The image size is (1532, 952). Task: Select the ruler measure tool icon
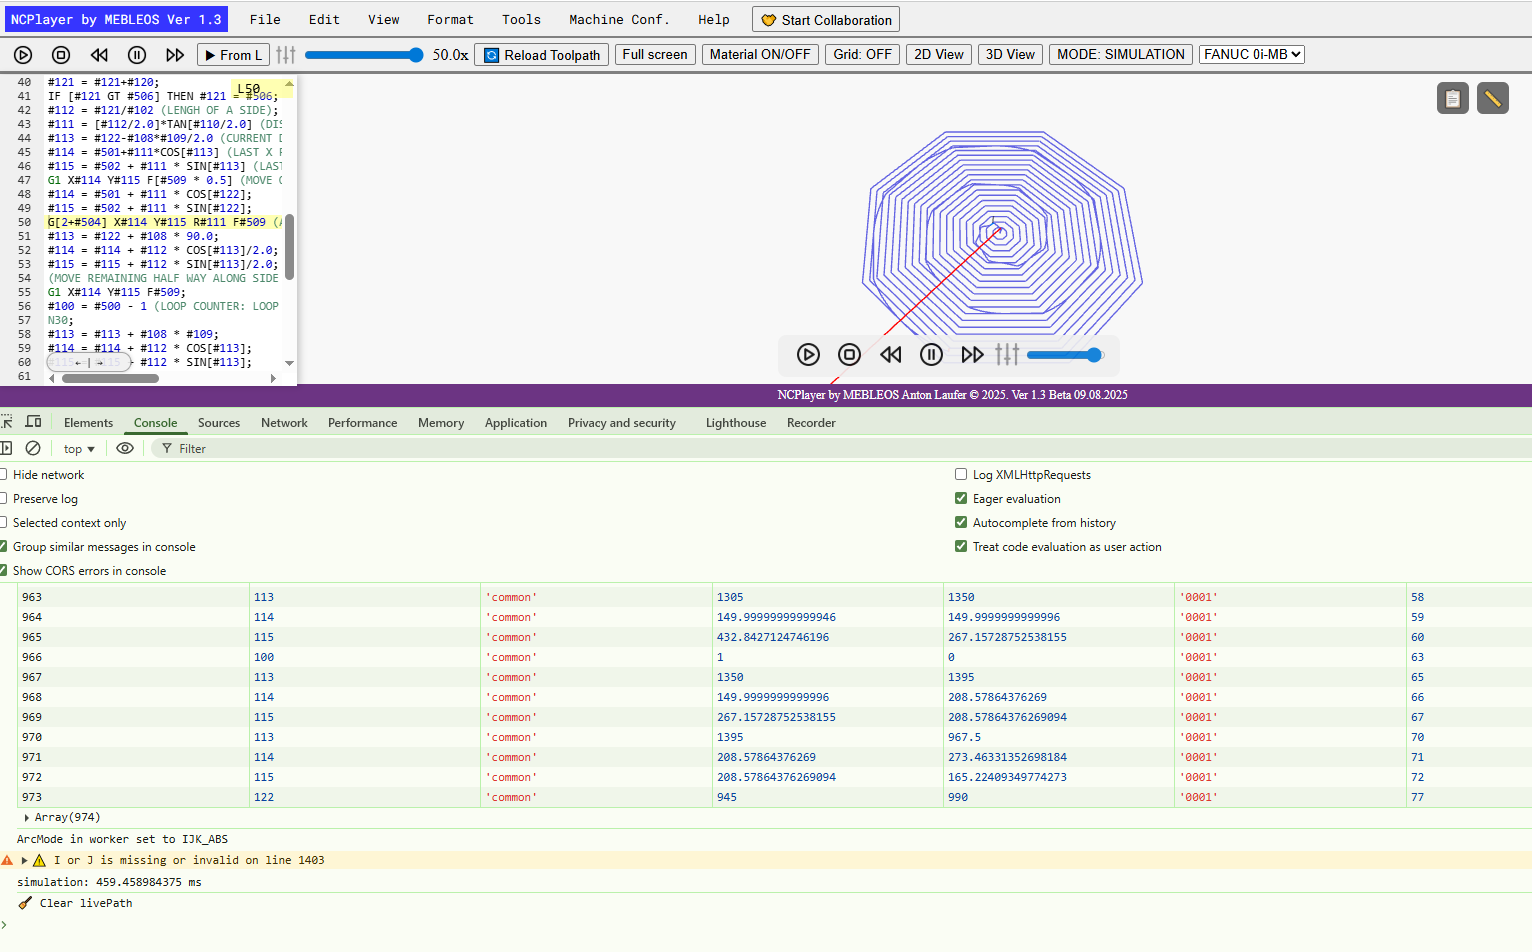pos(1492,98)
